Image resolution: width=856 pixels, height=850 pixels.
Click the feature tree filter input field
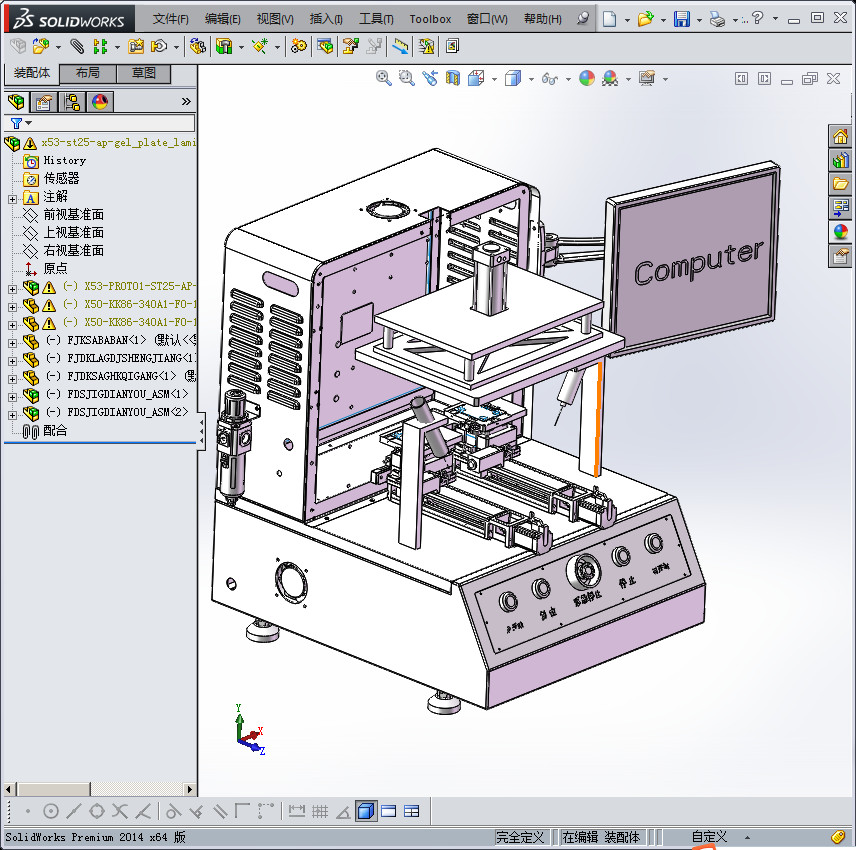[112, 123]
